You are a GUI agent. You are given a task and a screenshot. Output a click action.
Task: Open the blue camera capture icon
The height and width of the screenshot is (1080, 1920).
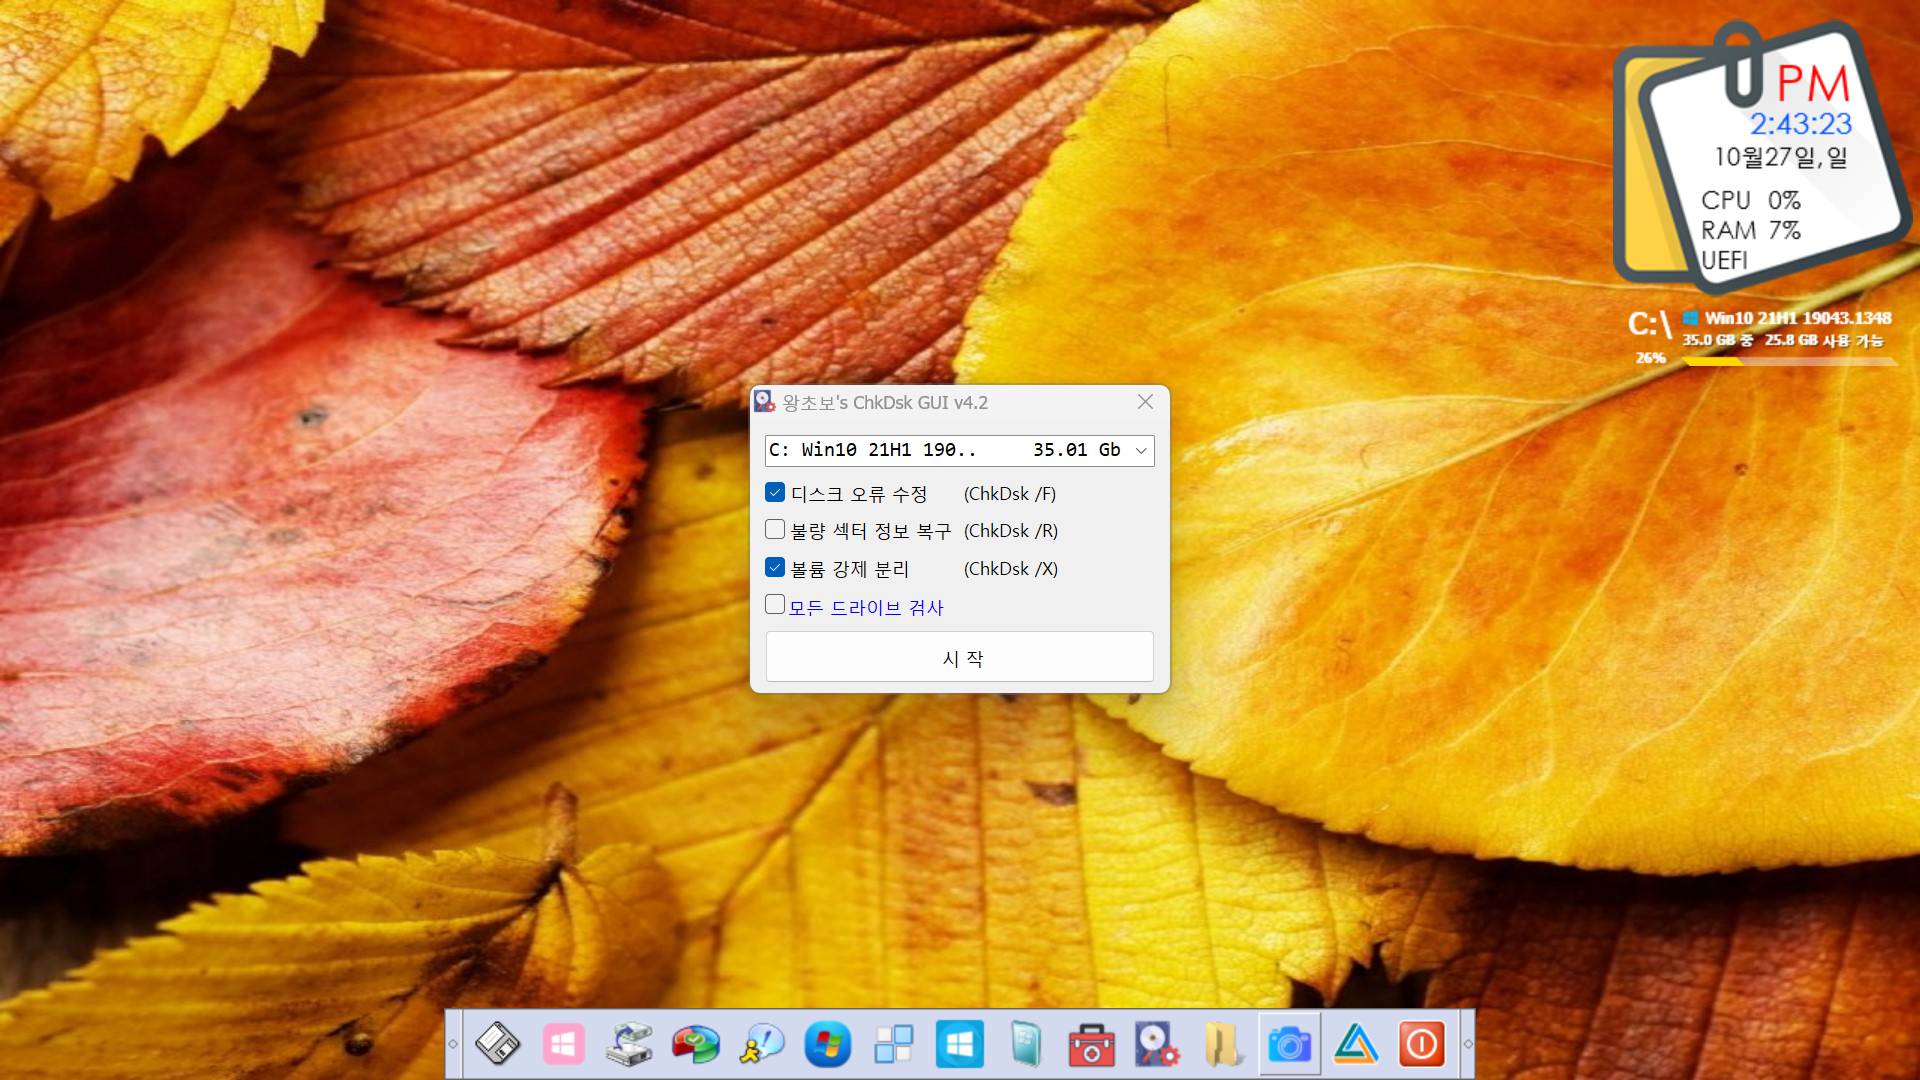pos(1289,1045)
